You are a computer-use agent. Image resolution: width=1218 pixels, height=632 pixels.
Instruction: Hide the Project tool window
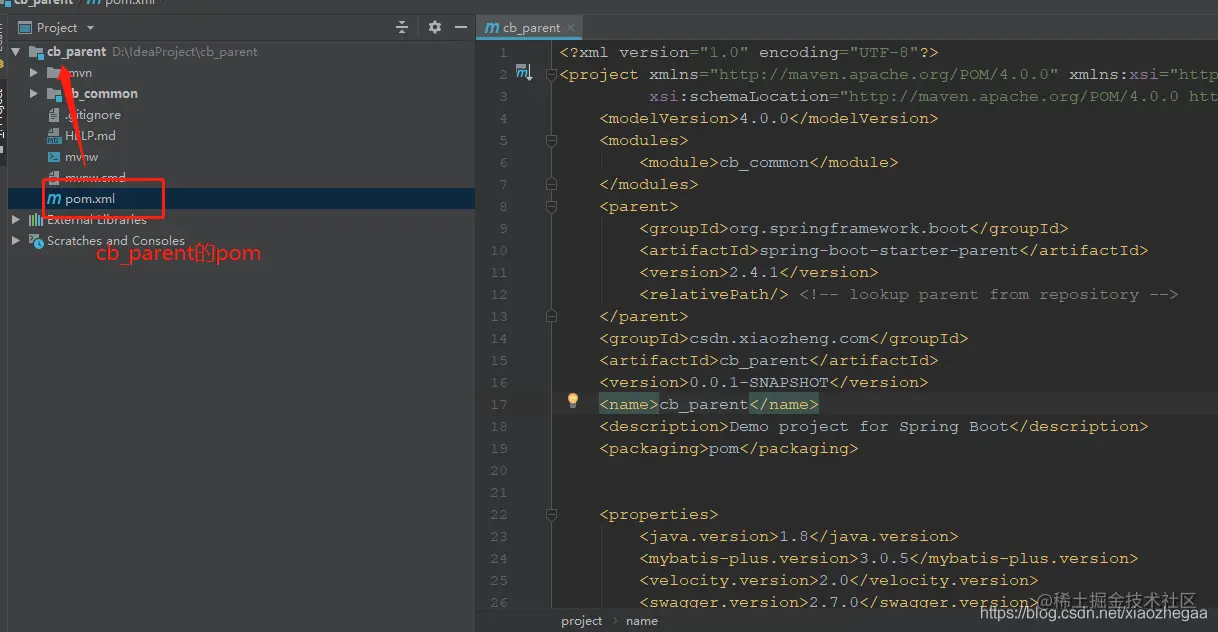(460, 28)
